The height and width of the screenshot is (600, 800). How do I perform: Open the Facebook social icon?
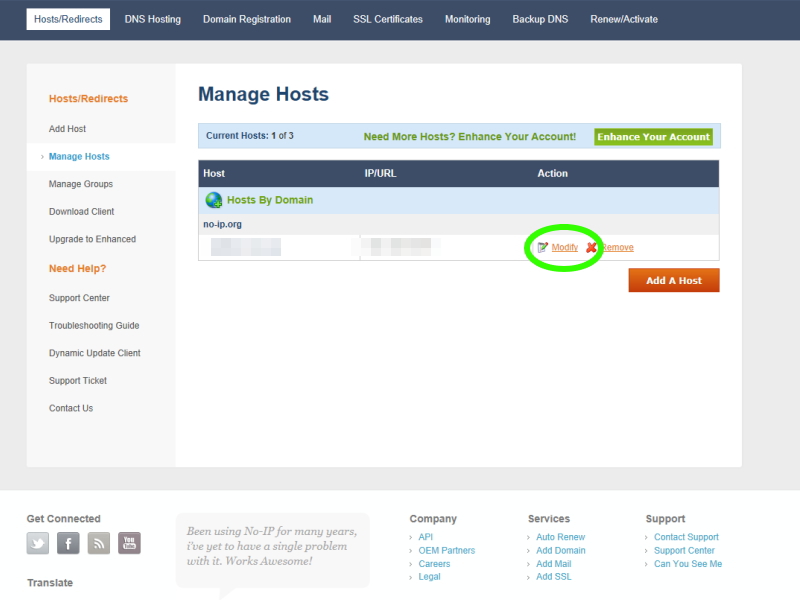[68, 543]
